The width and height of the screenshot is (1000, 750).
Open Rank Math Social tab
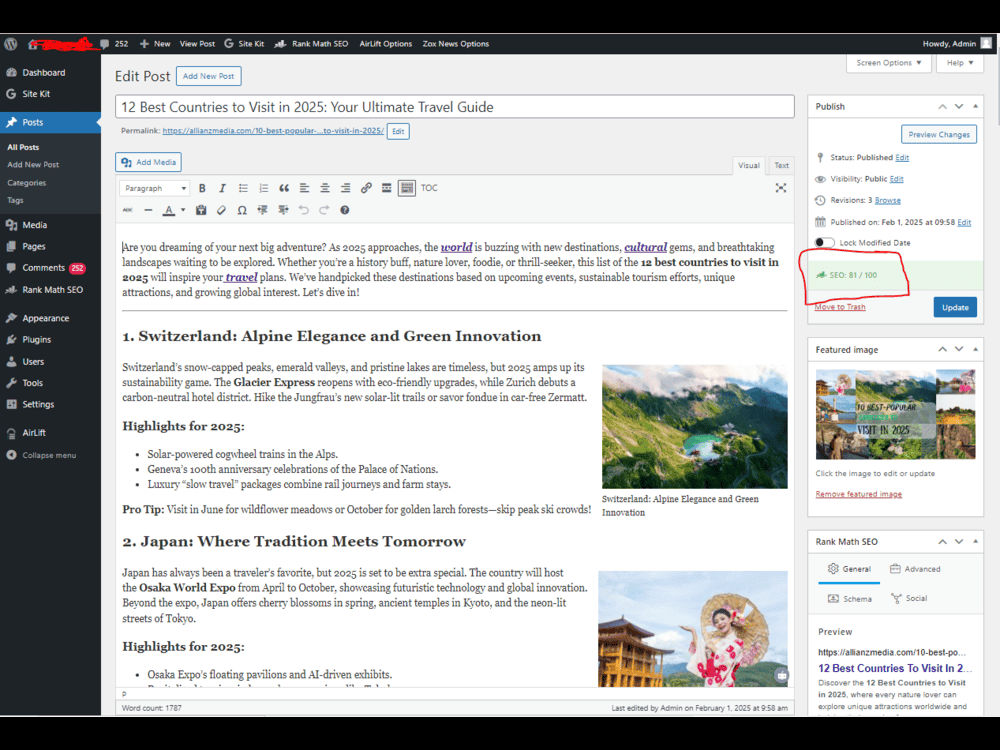[x=909, y=599]
